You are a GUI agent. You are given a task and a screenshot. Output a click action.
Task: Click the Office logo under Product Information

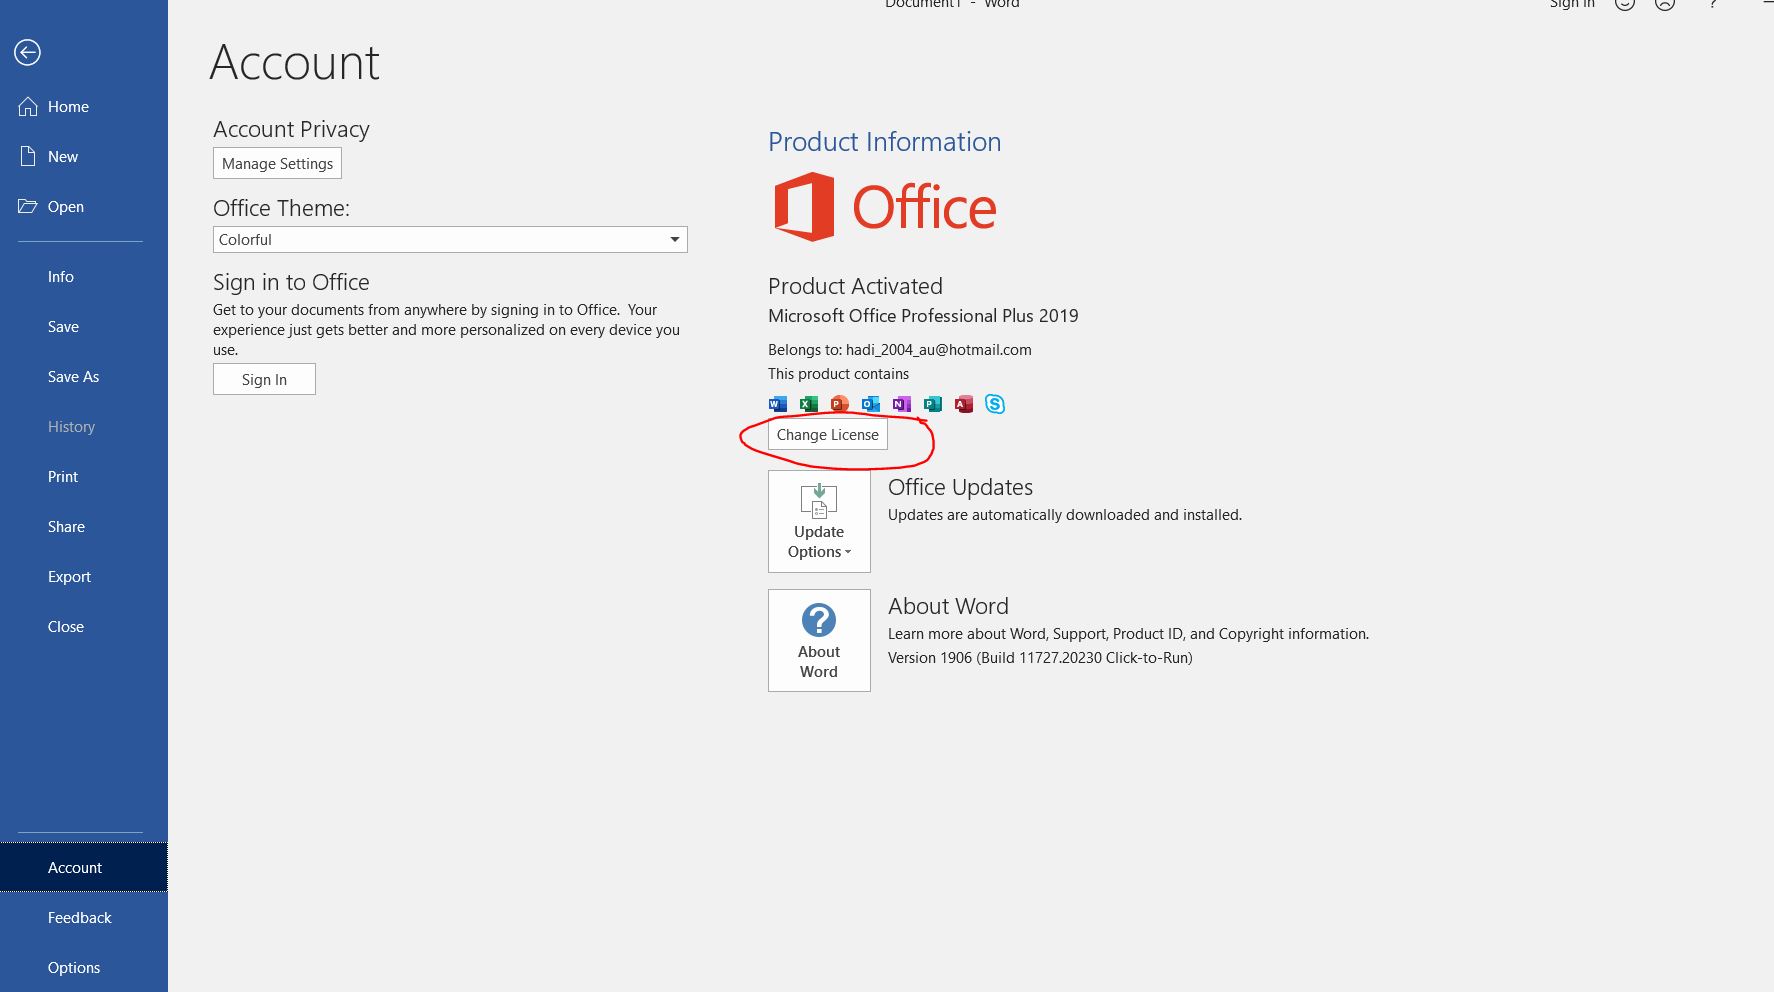[x=885, y=207]
